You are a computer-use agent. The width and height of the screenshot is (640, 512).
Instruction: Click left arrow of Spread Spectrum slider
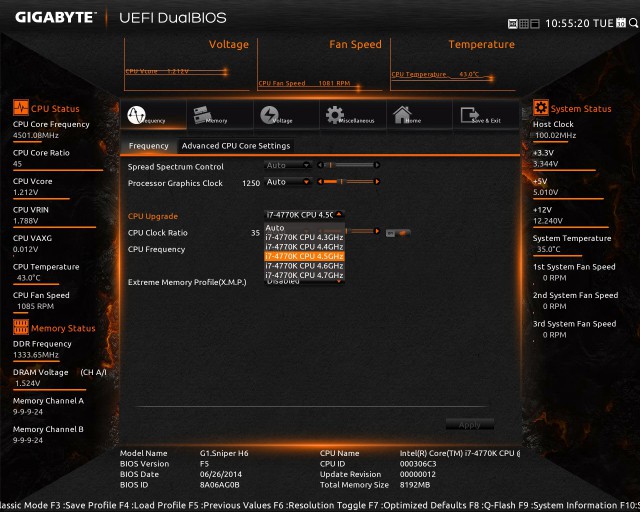click(x=320, y=165)
